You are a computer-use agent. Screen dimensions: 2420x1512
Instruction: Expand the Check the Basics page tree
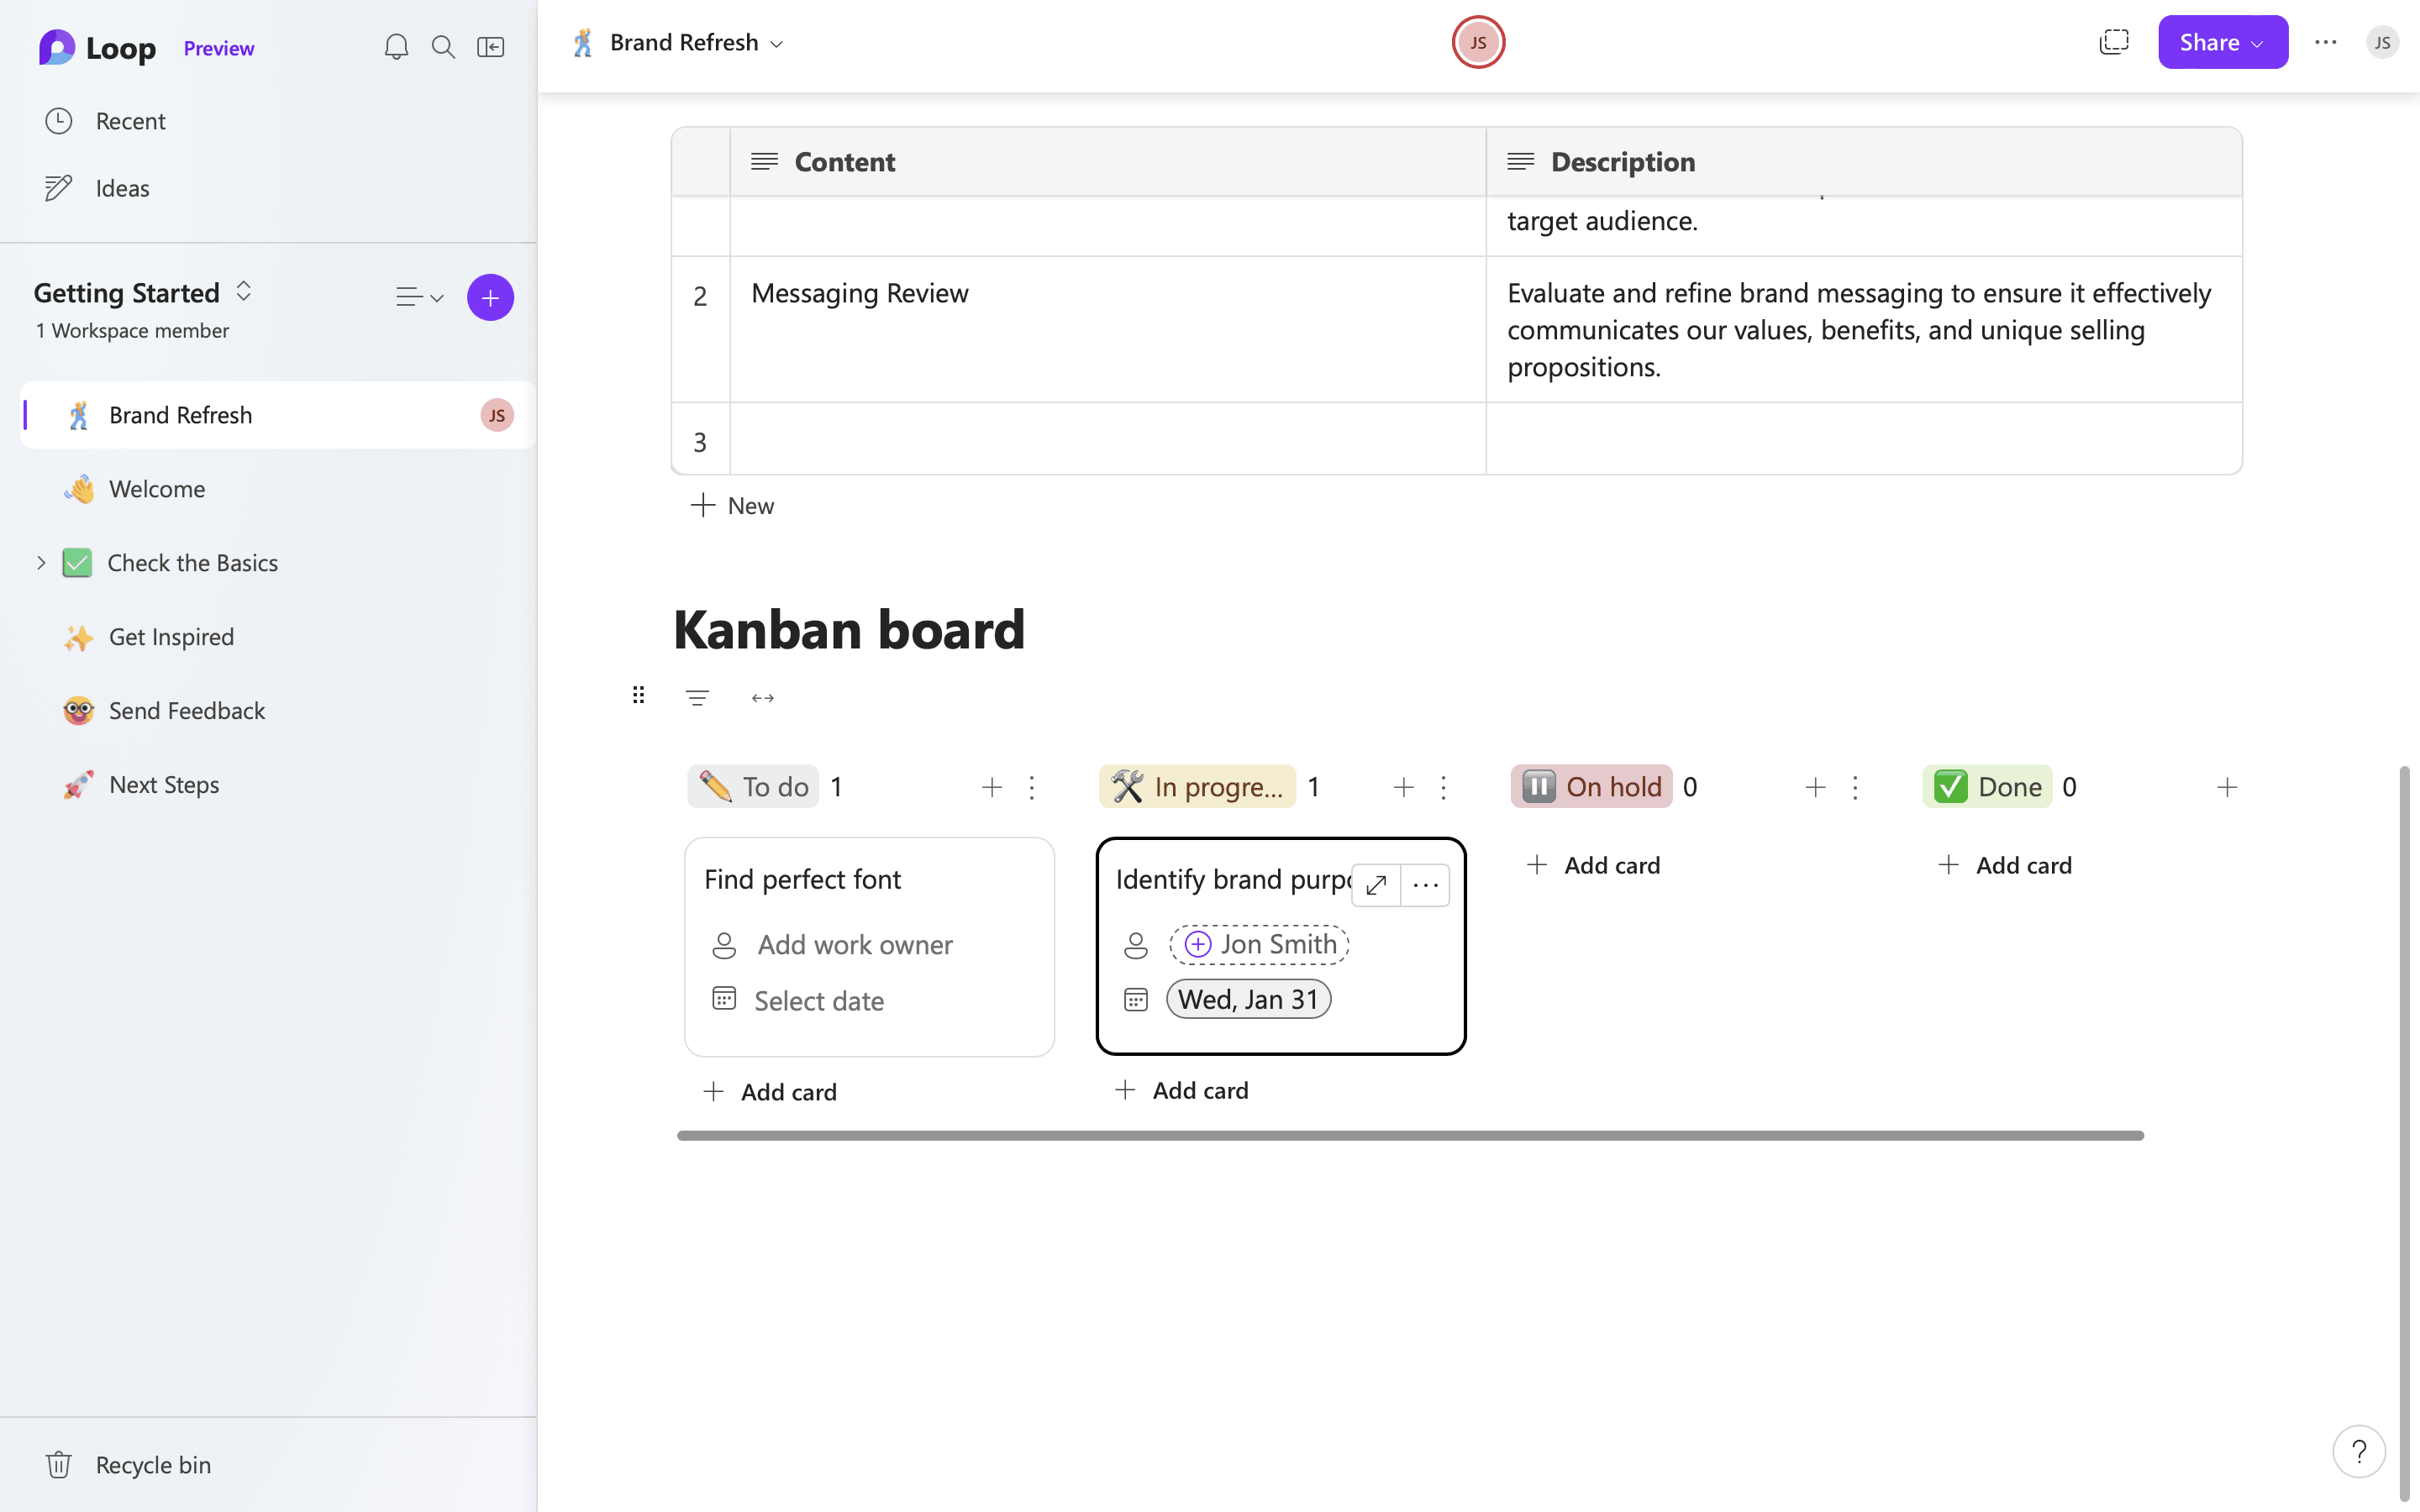click(x=41, y=563)
